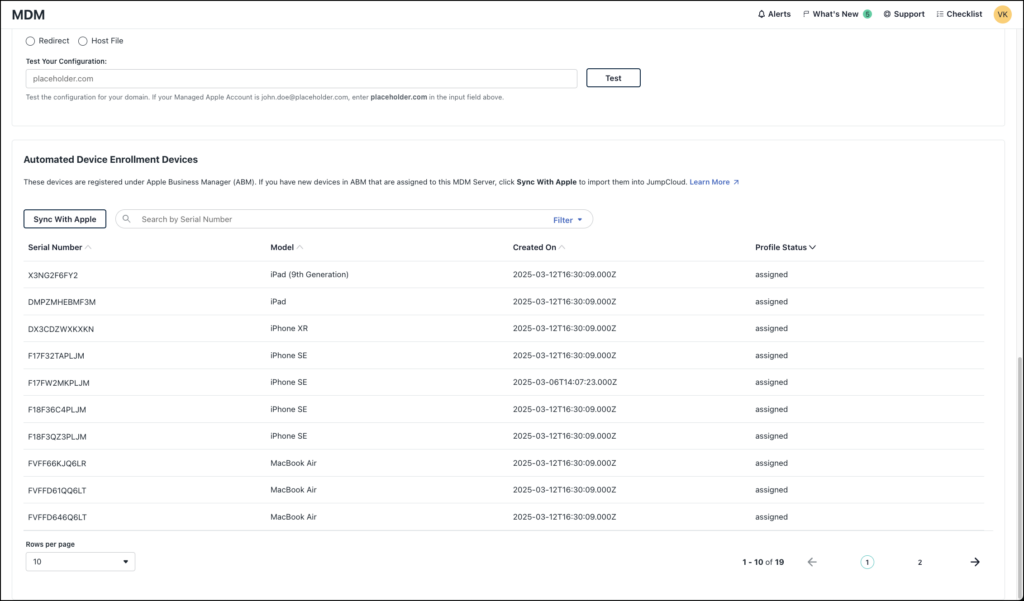Image resolution: width=1024 pixels, height=601 pixels.
Task: Select the Redirect radio option
Action: click(30, 41)
